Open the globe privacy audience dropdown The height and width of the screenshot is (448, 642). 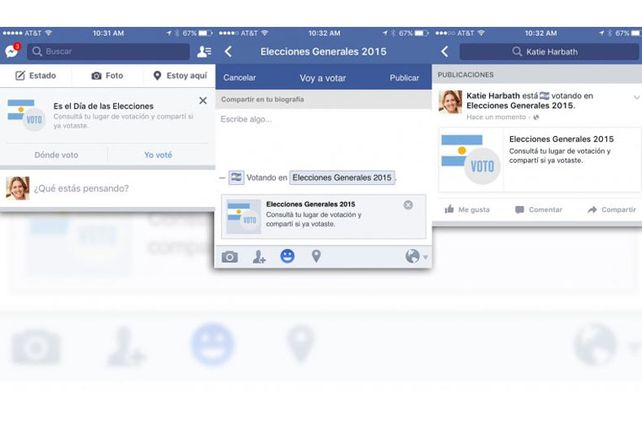tap(416, 256)
